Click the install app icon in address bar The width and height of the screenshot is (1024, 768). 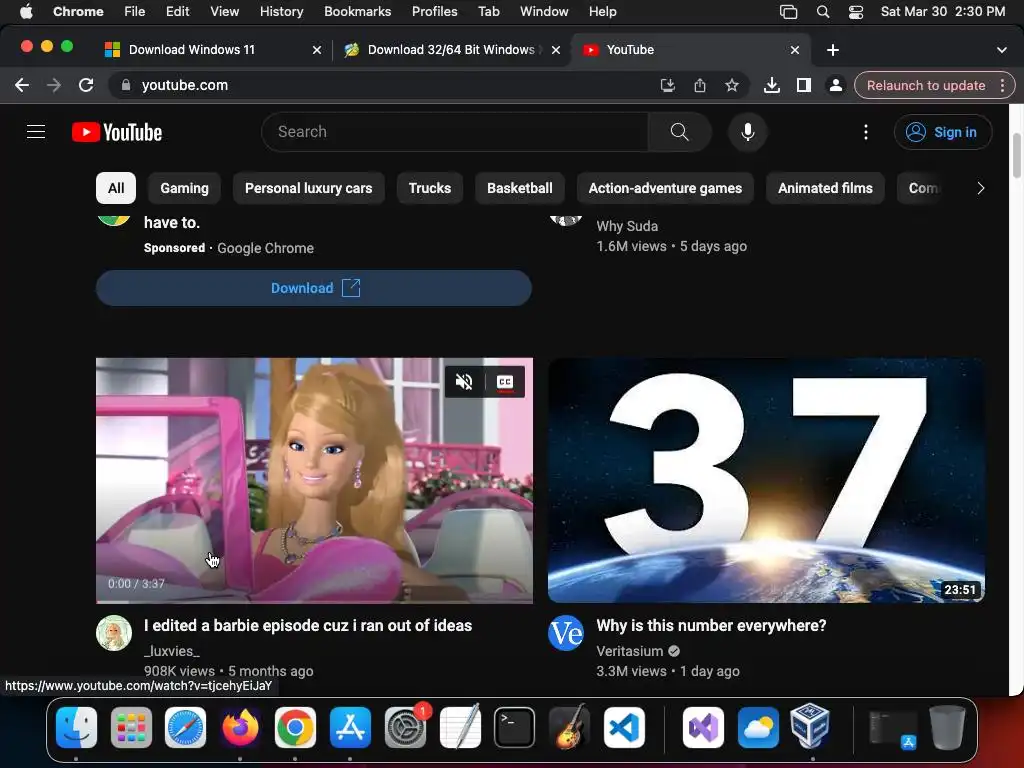tap(667, 85)
